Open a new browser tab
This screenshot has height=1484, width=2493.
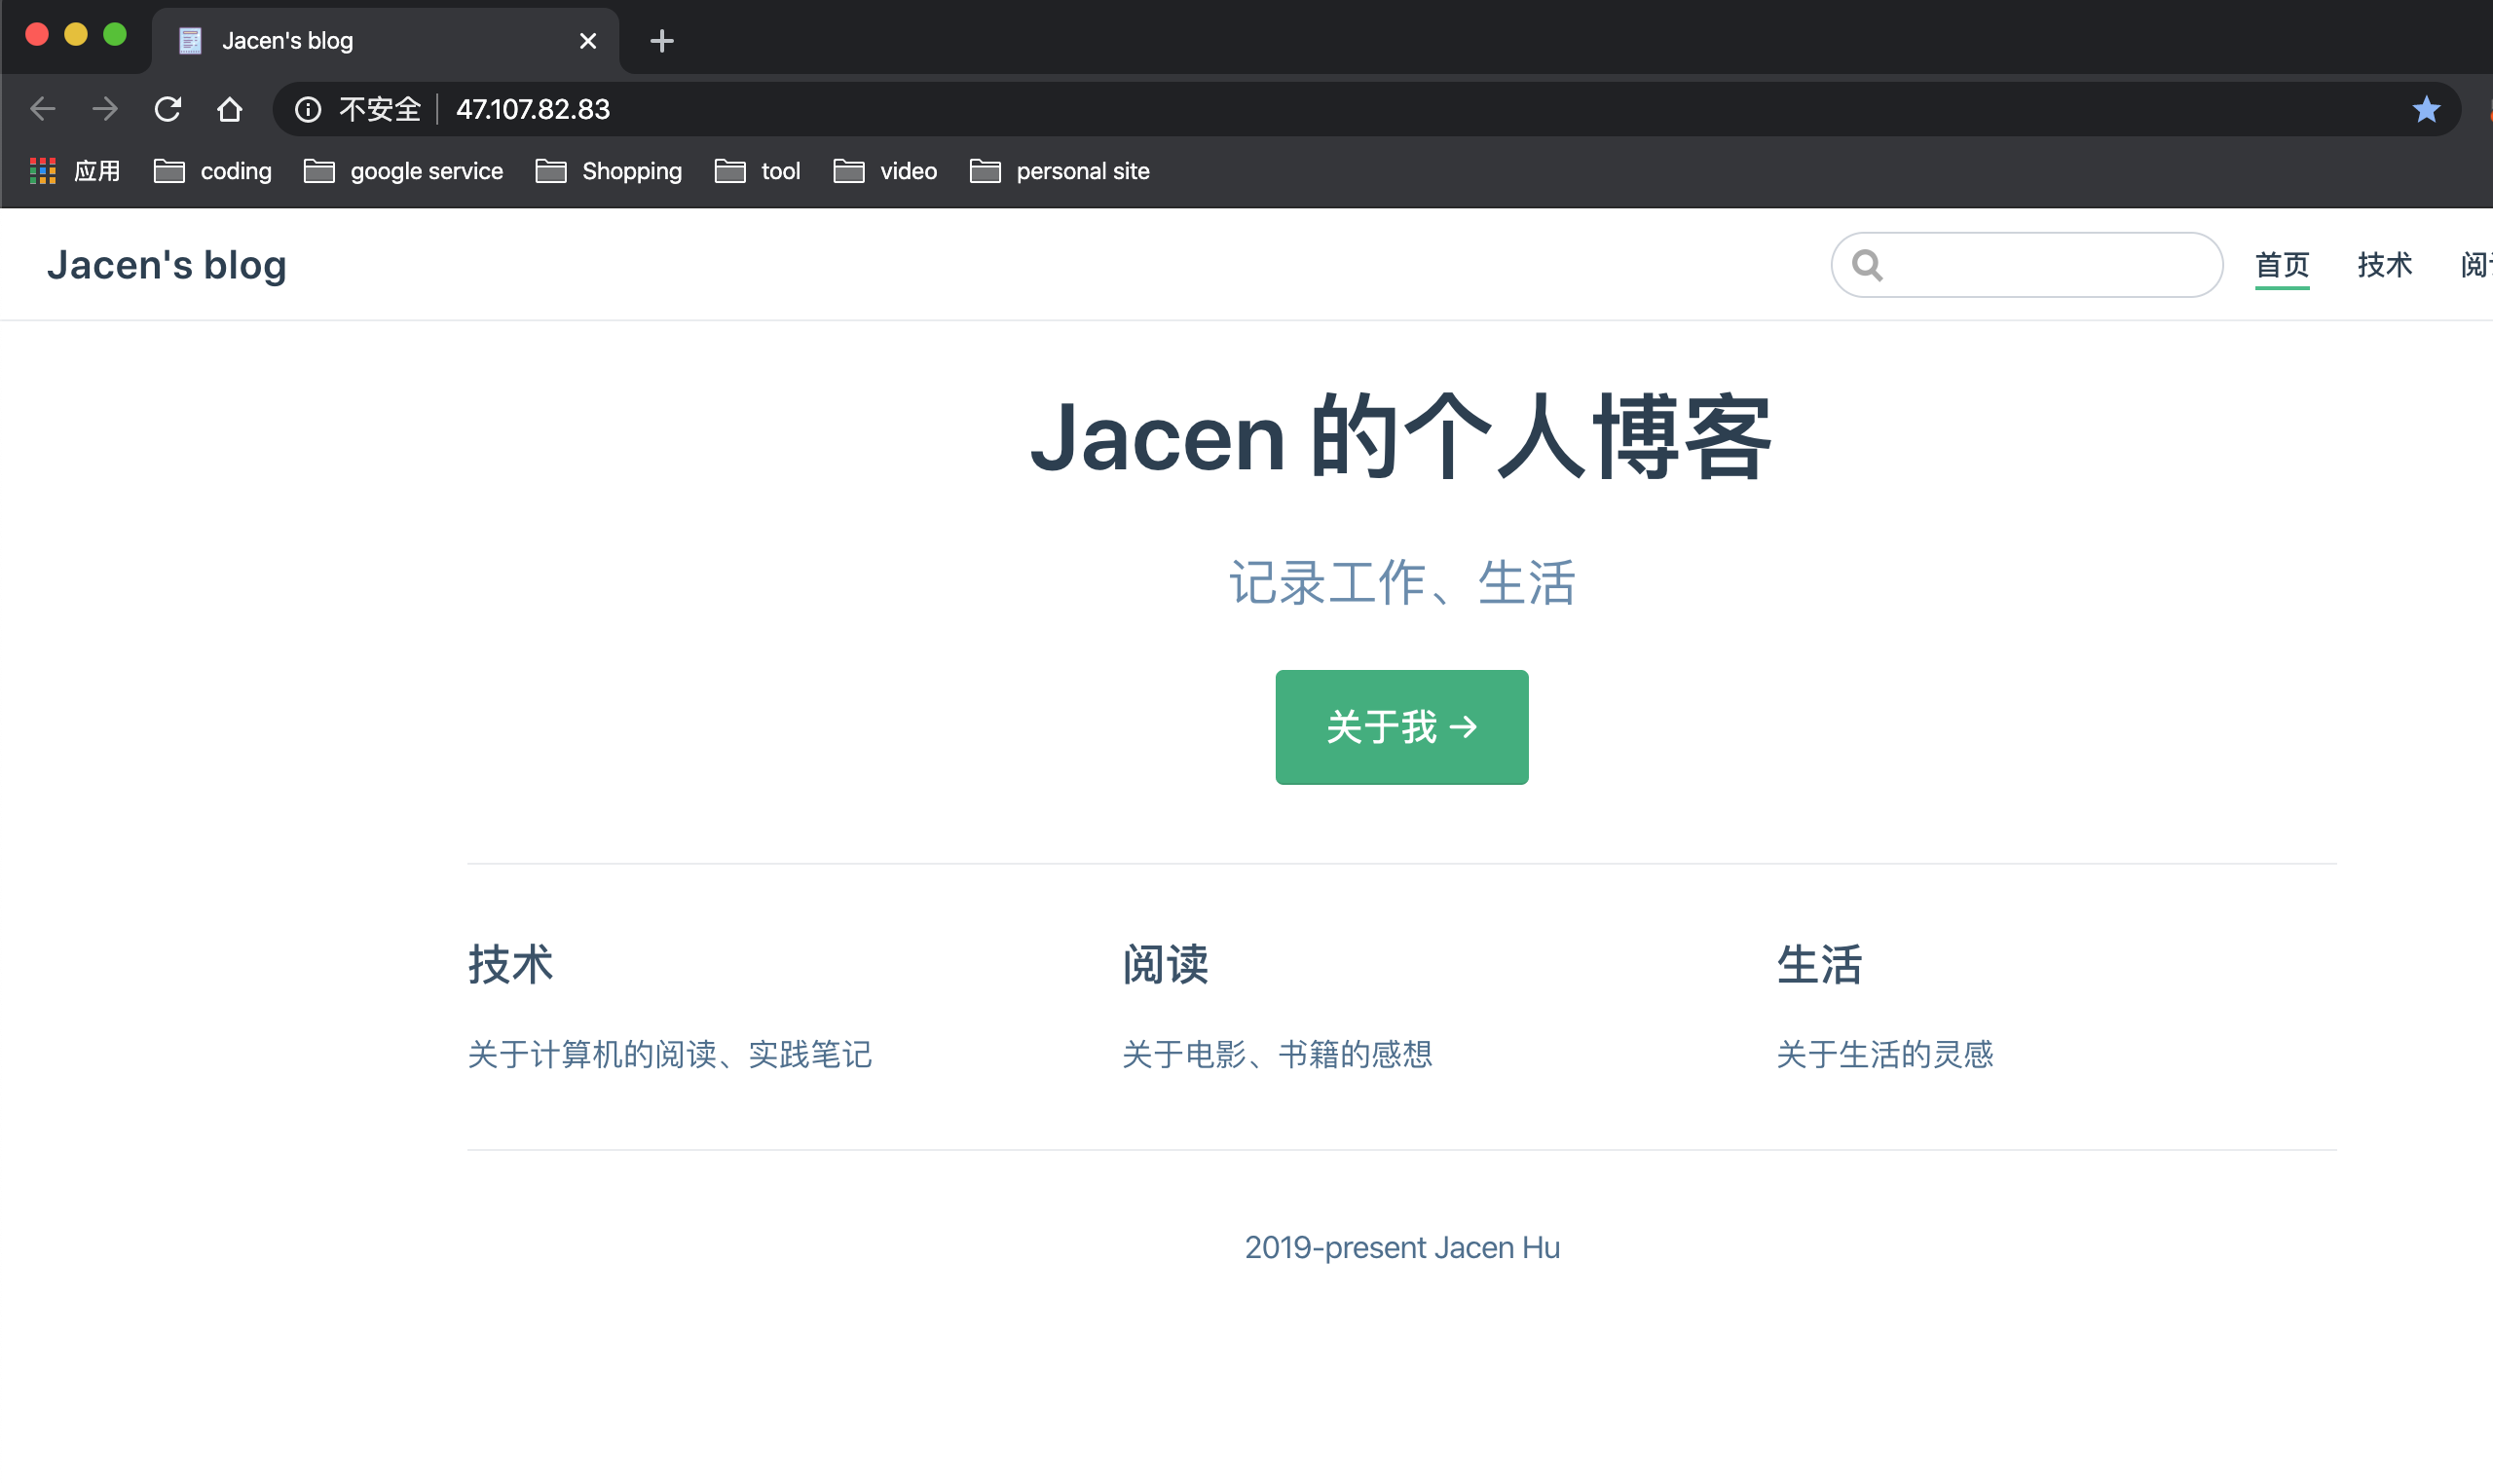(x=662, y=40)
